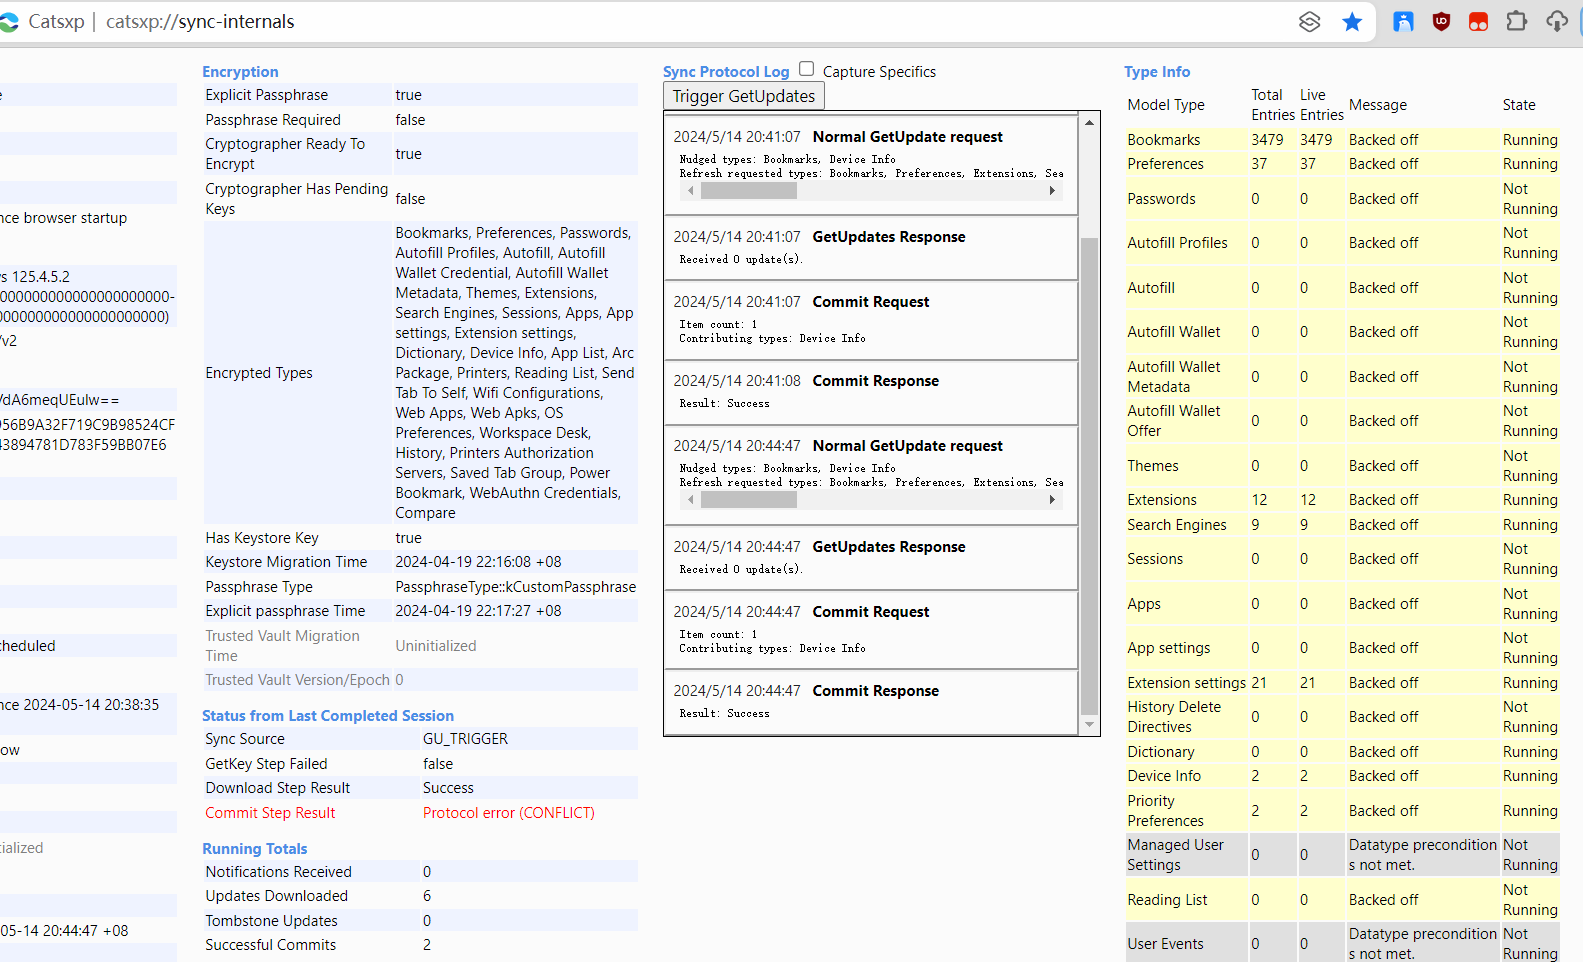Image resolution: width=1583 pixels, height=962 pixels.
Task: Click the red two-dot extension icon
Action: pos(1478,22)
